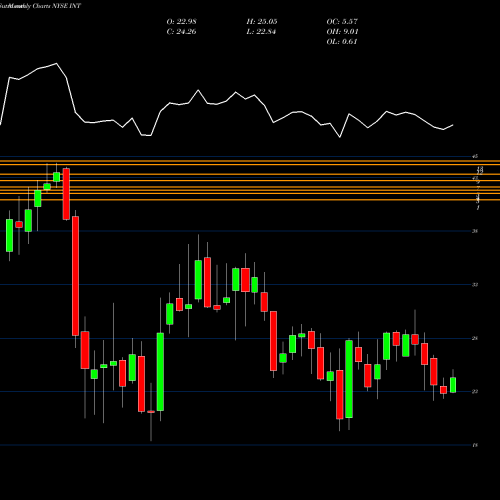500x500 pixels.
Task: Click the open price 'O: 22.98'
Action: pyautogui.click(x=182, y=22)
